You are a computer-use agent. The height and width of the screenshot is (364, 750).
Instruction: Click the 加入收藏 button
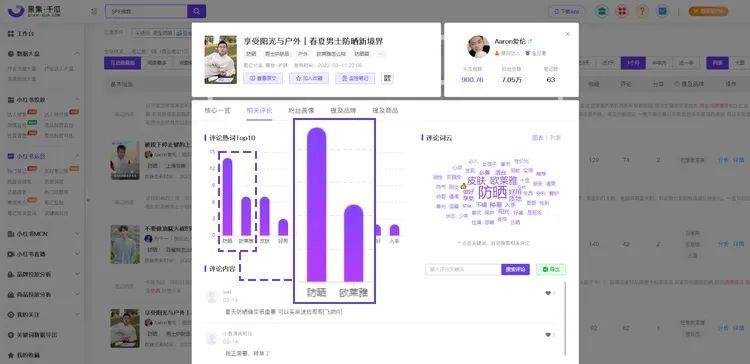309,78
